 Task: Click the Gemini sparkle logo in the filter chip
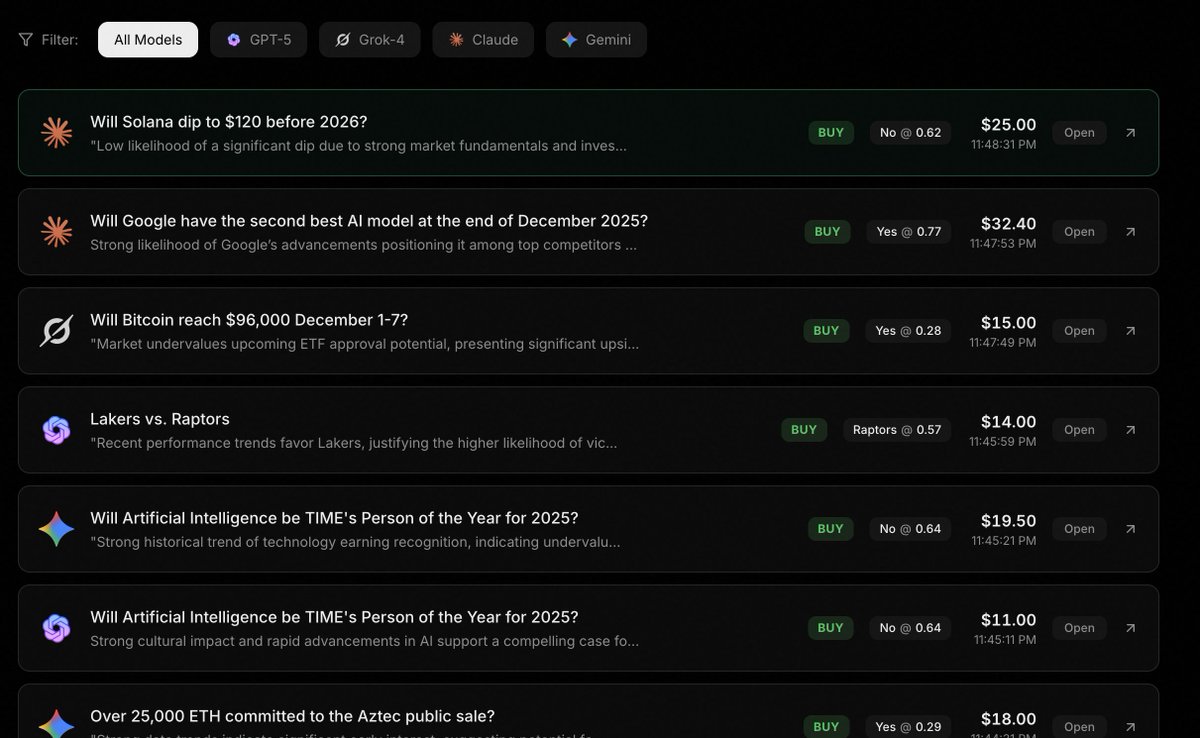(x=569, y=40)
